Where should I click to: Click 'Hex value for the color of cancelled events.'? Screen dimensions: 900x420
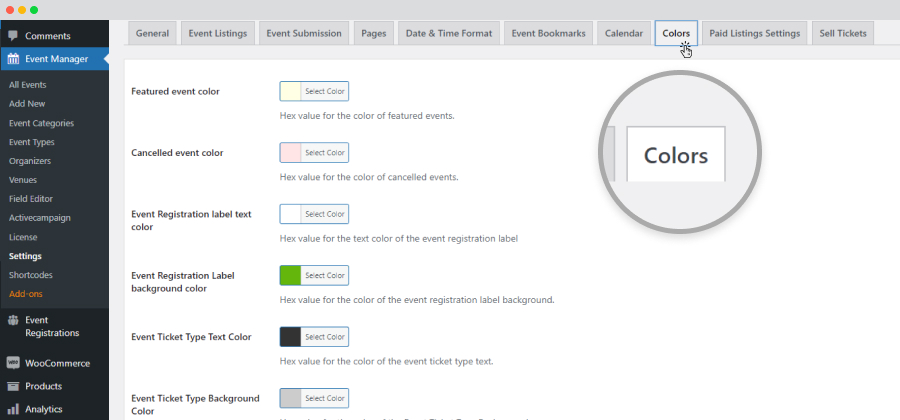[x=369, y=177]
